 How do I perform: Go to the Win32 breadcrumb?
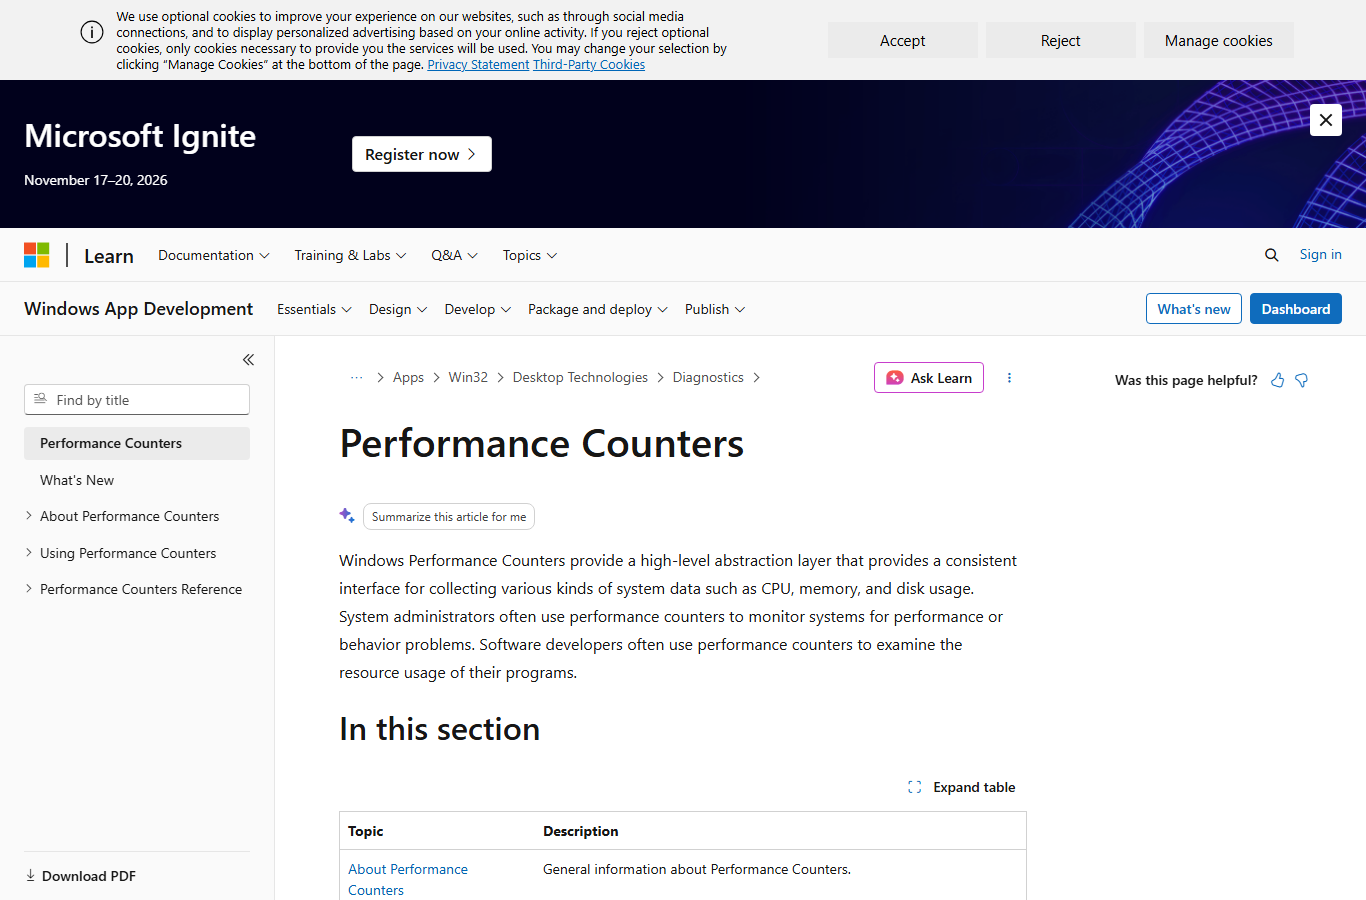pyautogui.click(x=468, y=377)
